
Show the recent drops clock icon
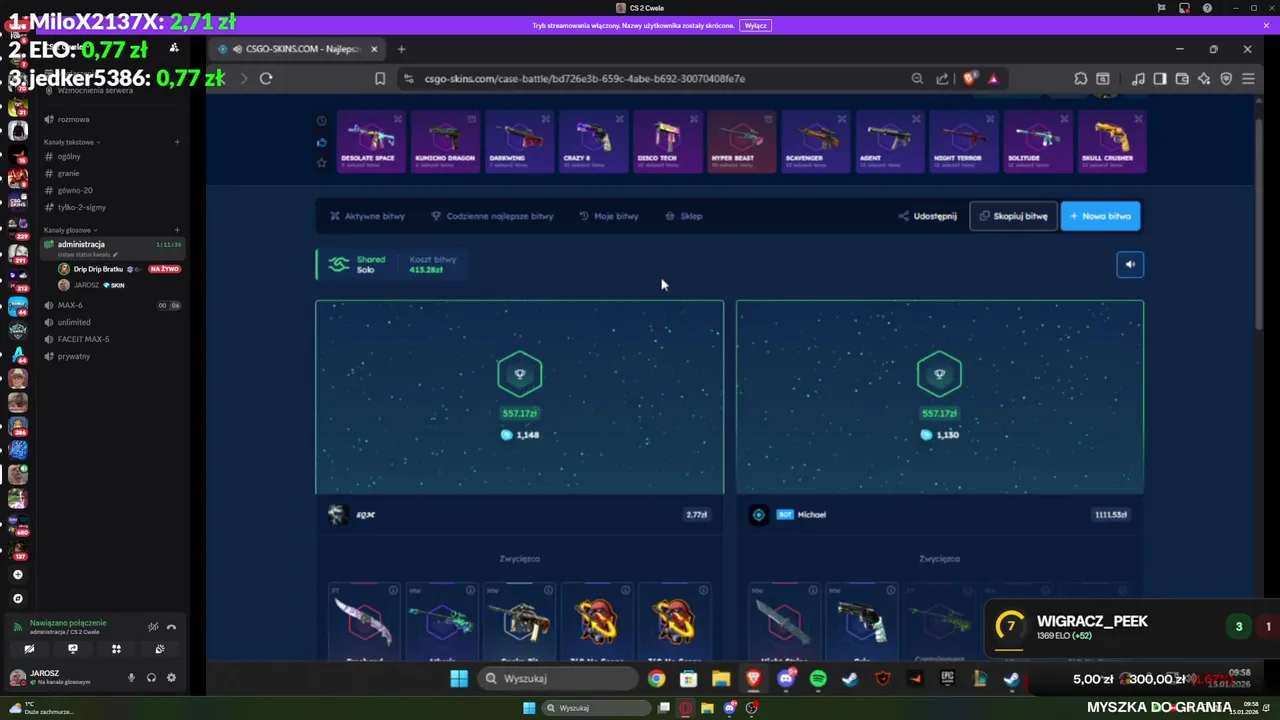[321, 121]
